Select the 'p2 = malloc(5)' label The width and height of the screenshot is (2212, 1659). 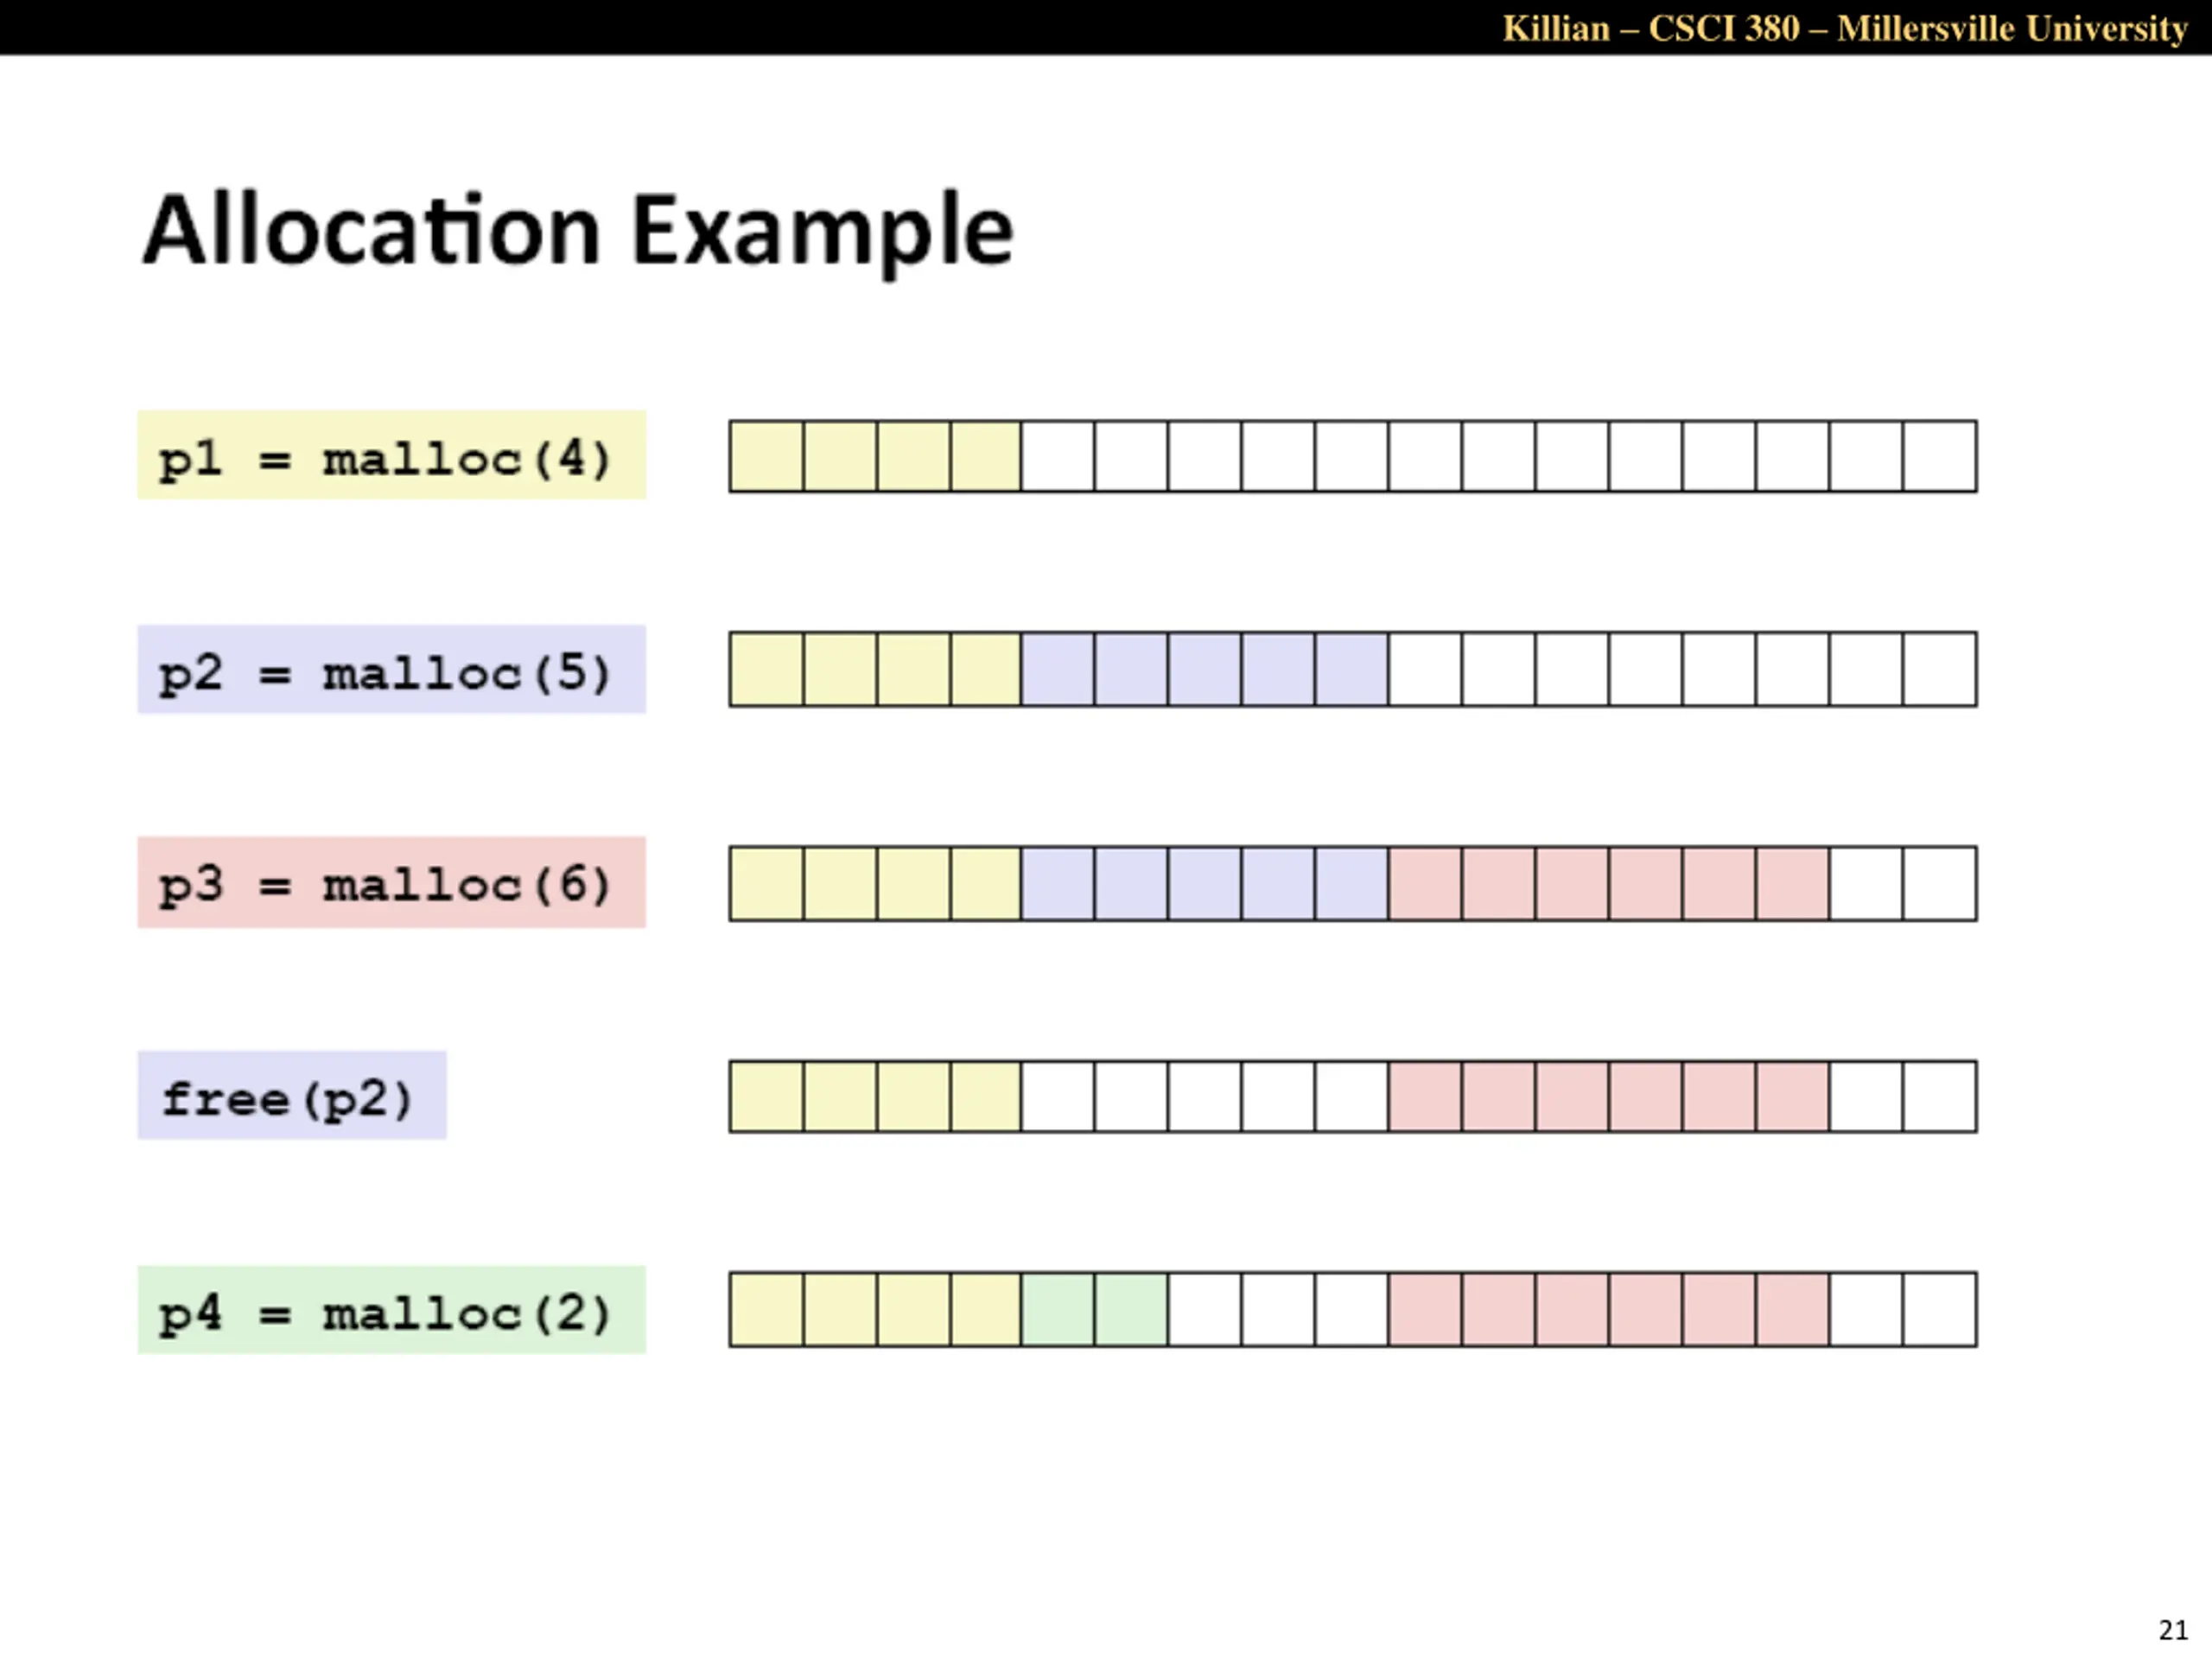point(392,669)
